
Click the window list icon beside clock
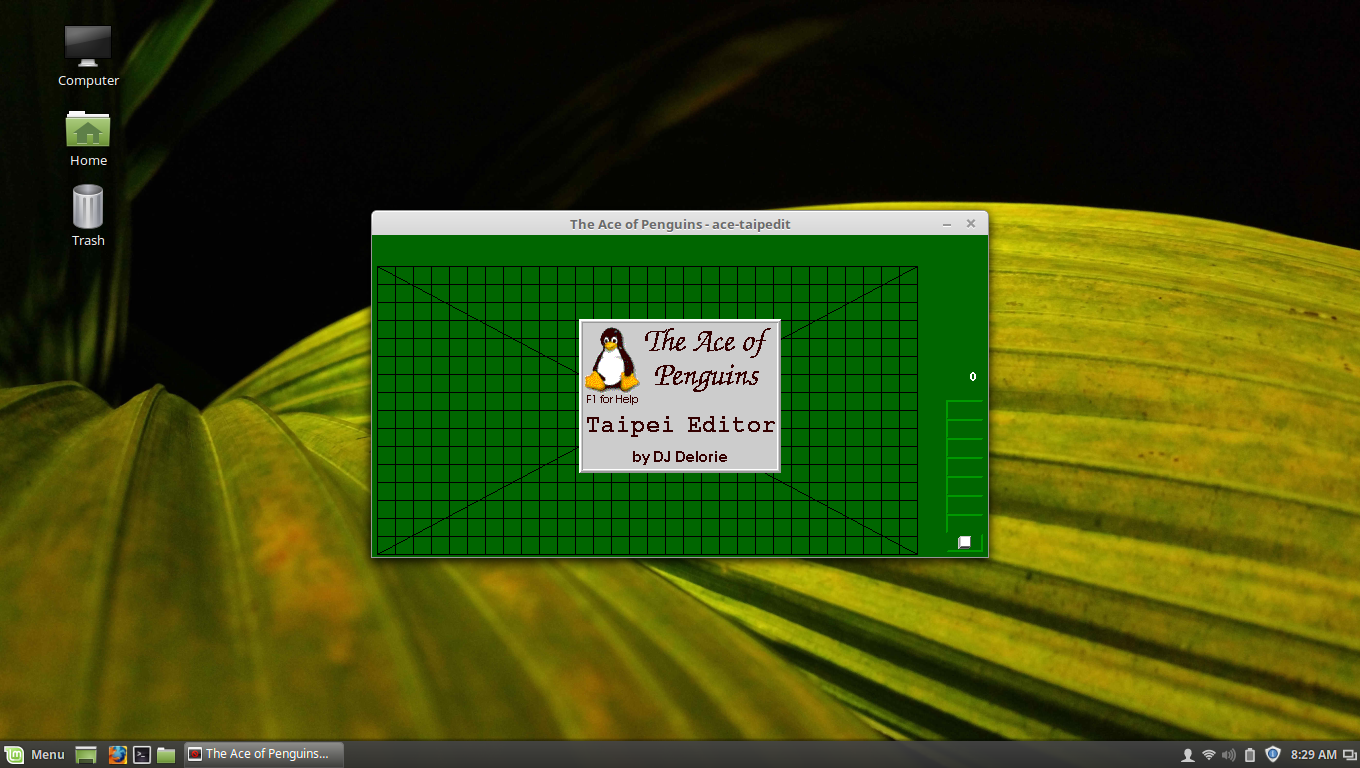click(1349, 755)
